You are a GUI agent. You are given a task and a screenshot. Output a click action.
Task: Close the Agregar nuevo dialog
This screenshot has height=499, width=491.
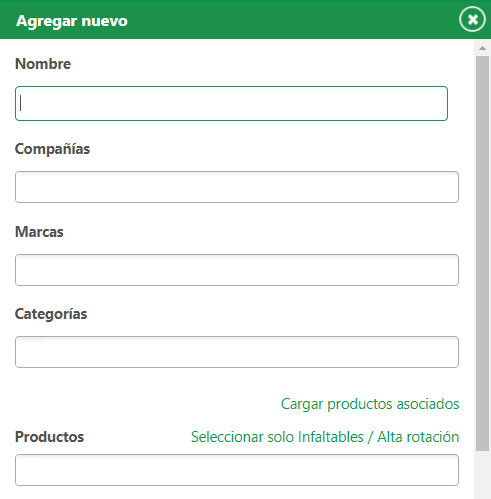coord(472,20)
